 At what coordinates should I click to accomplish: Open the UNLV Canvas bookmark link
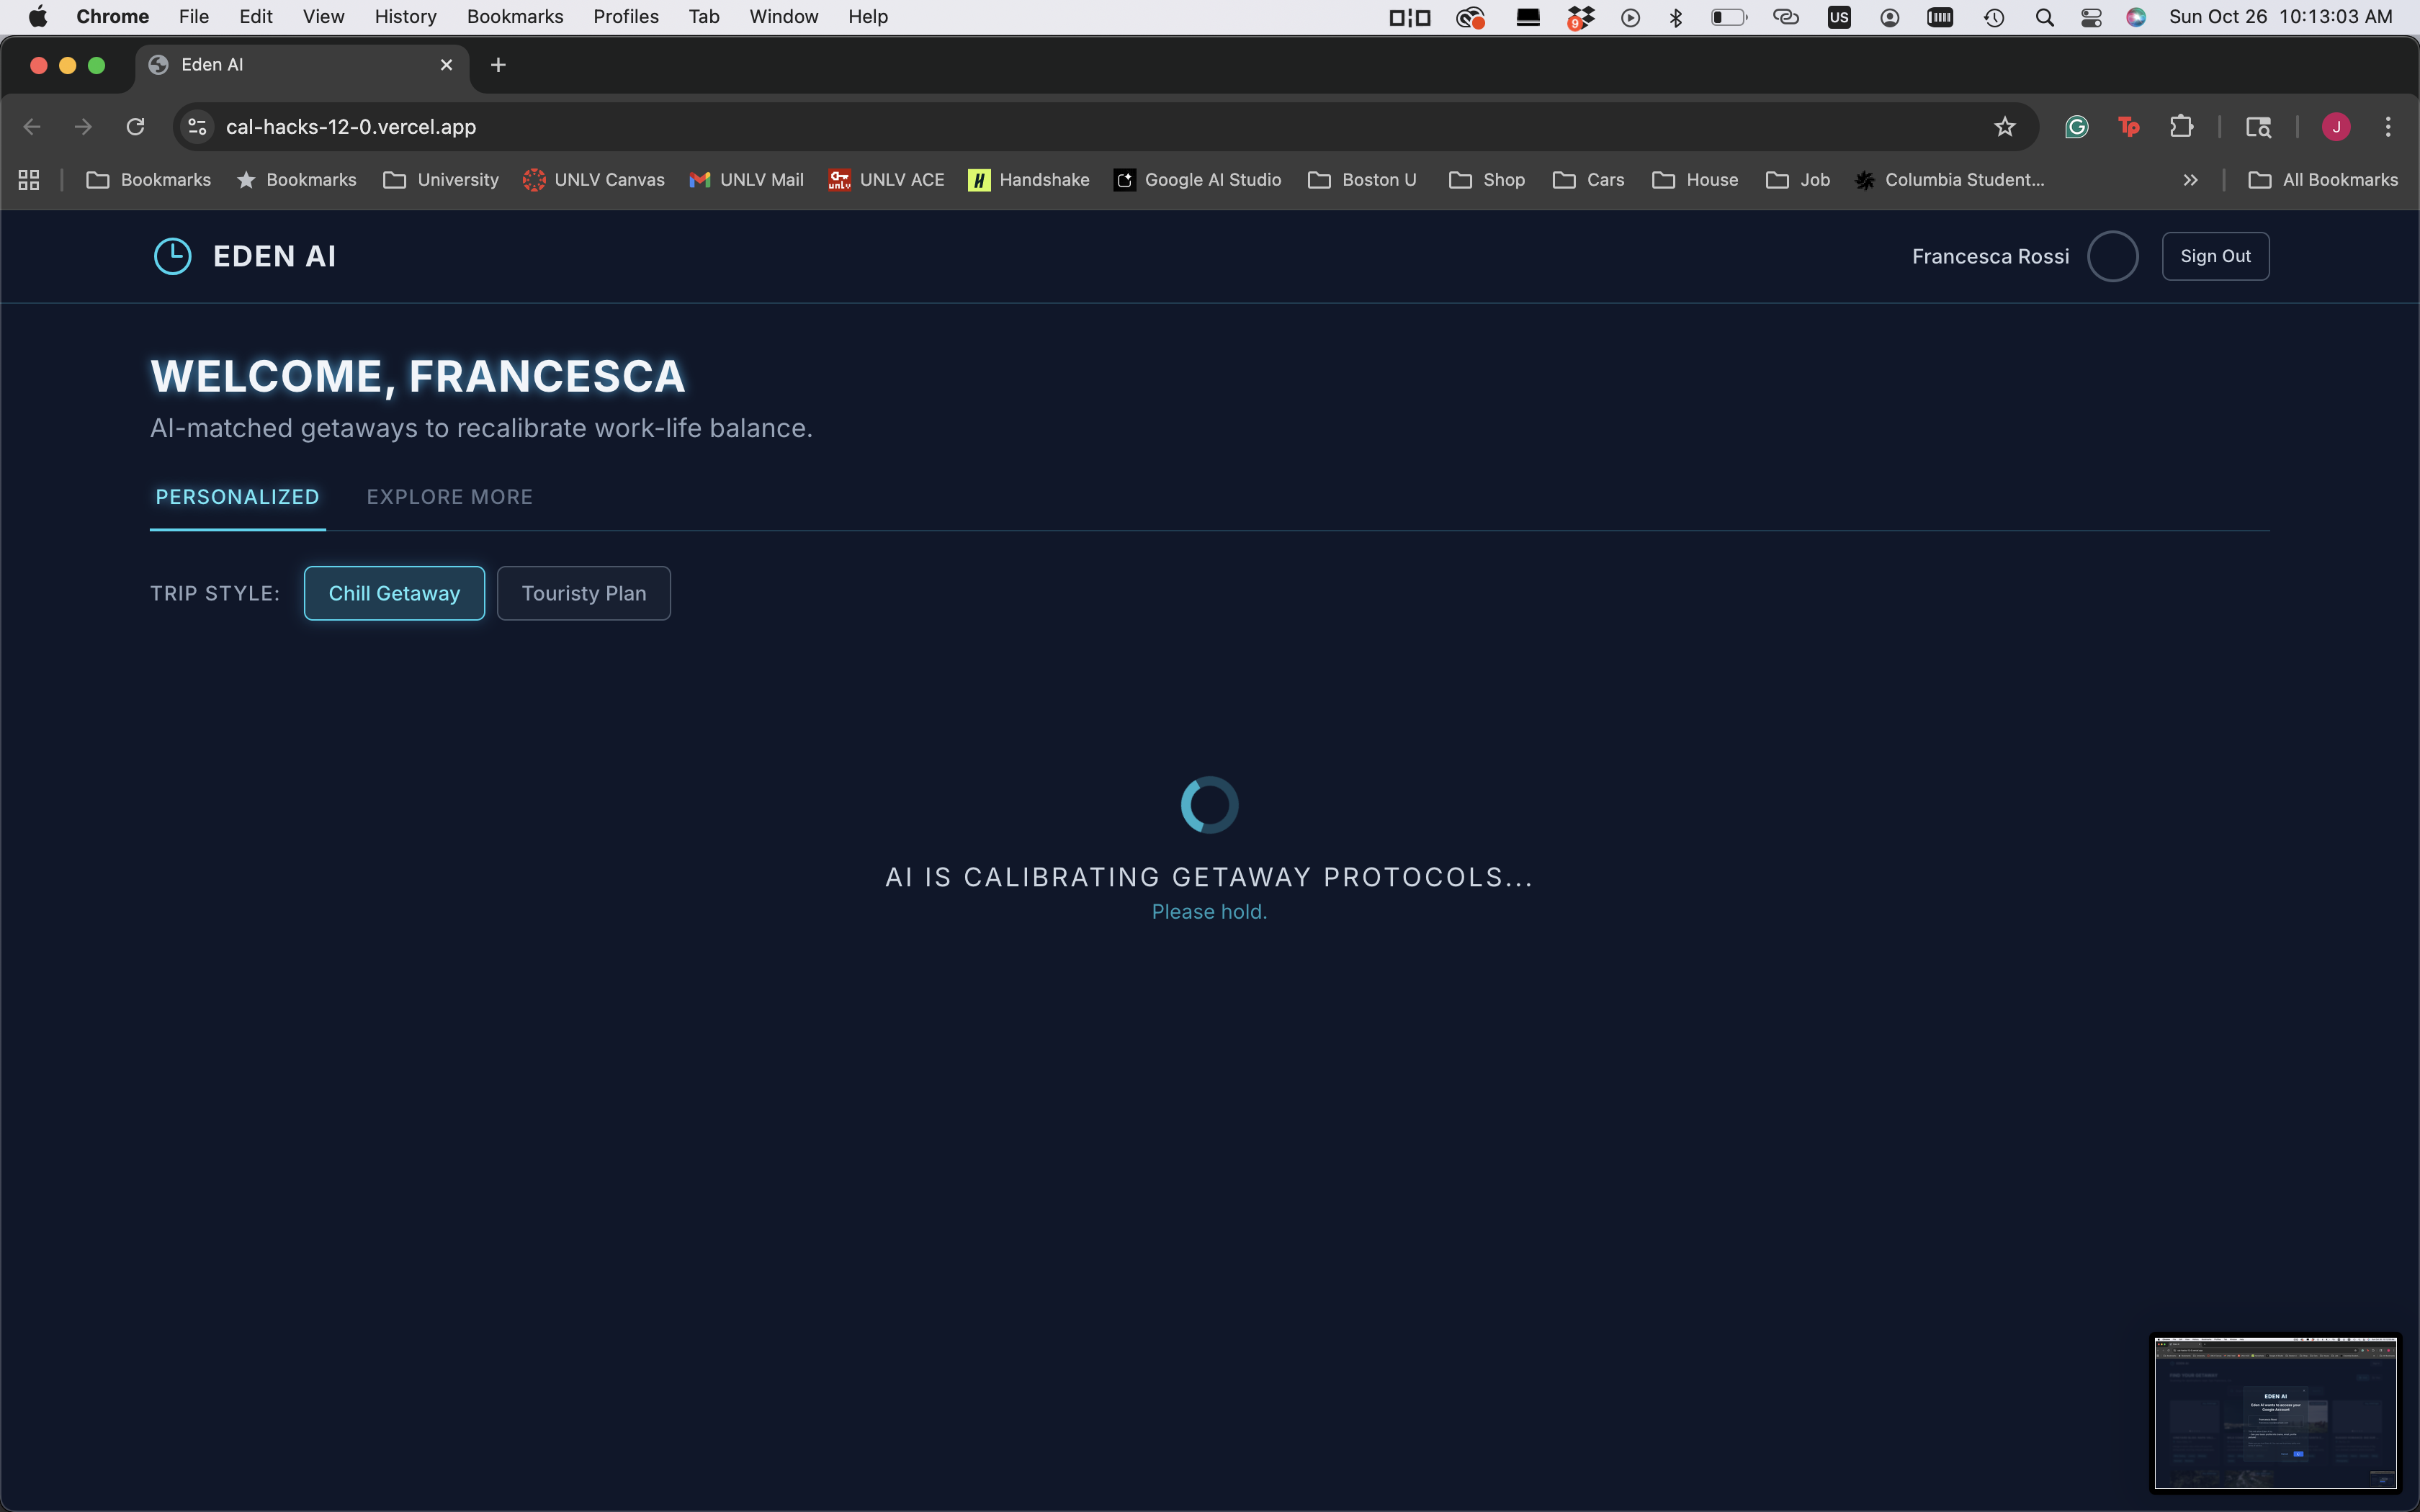click(594, 180)
